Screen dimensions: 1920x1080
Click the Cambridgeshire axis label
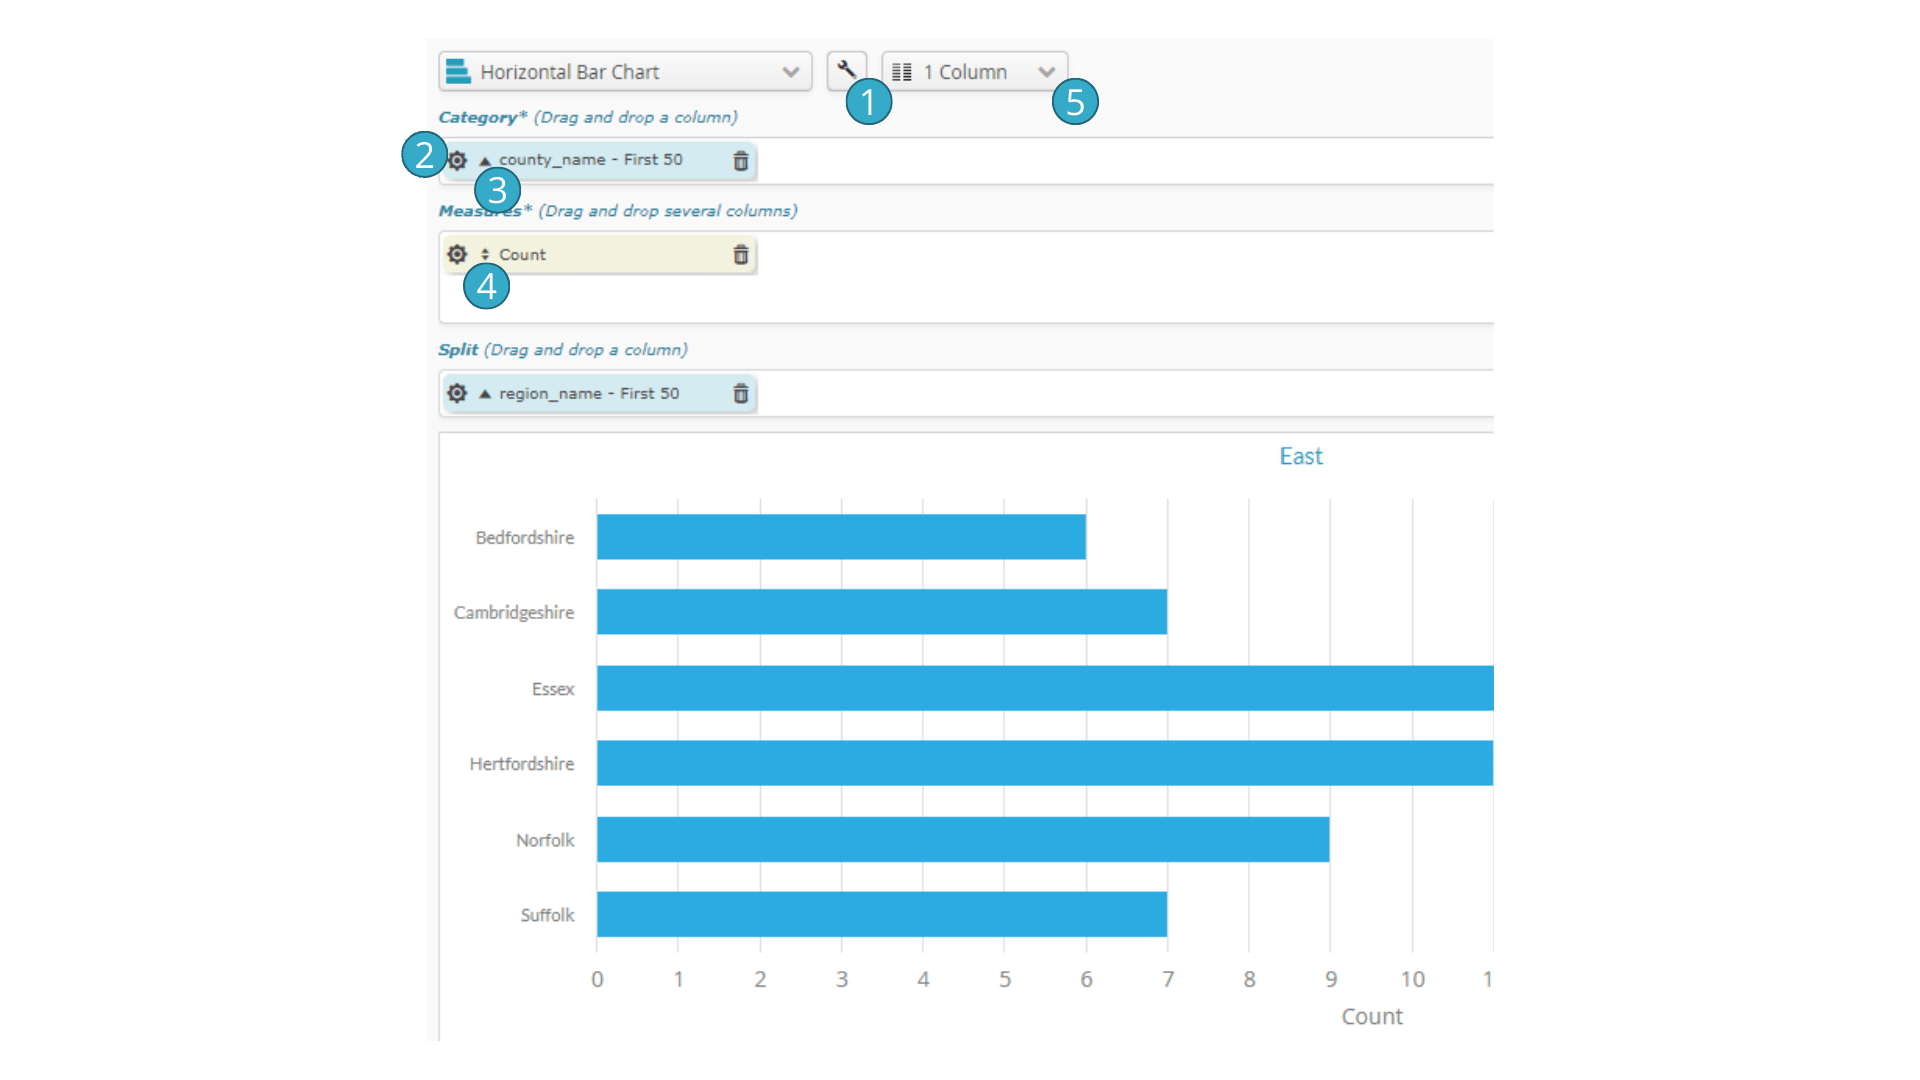point(514,613)
